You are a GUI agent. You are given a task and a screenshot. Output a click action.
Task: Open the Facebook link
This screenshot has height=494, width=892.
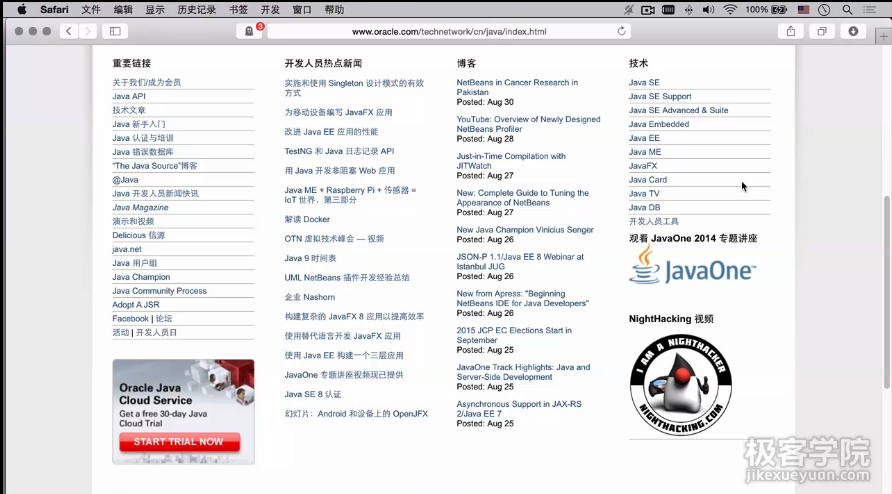pos(130,319)
